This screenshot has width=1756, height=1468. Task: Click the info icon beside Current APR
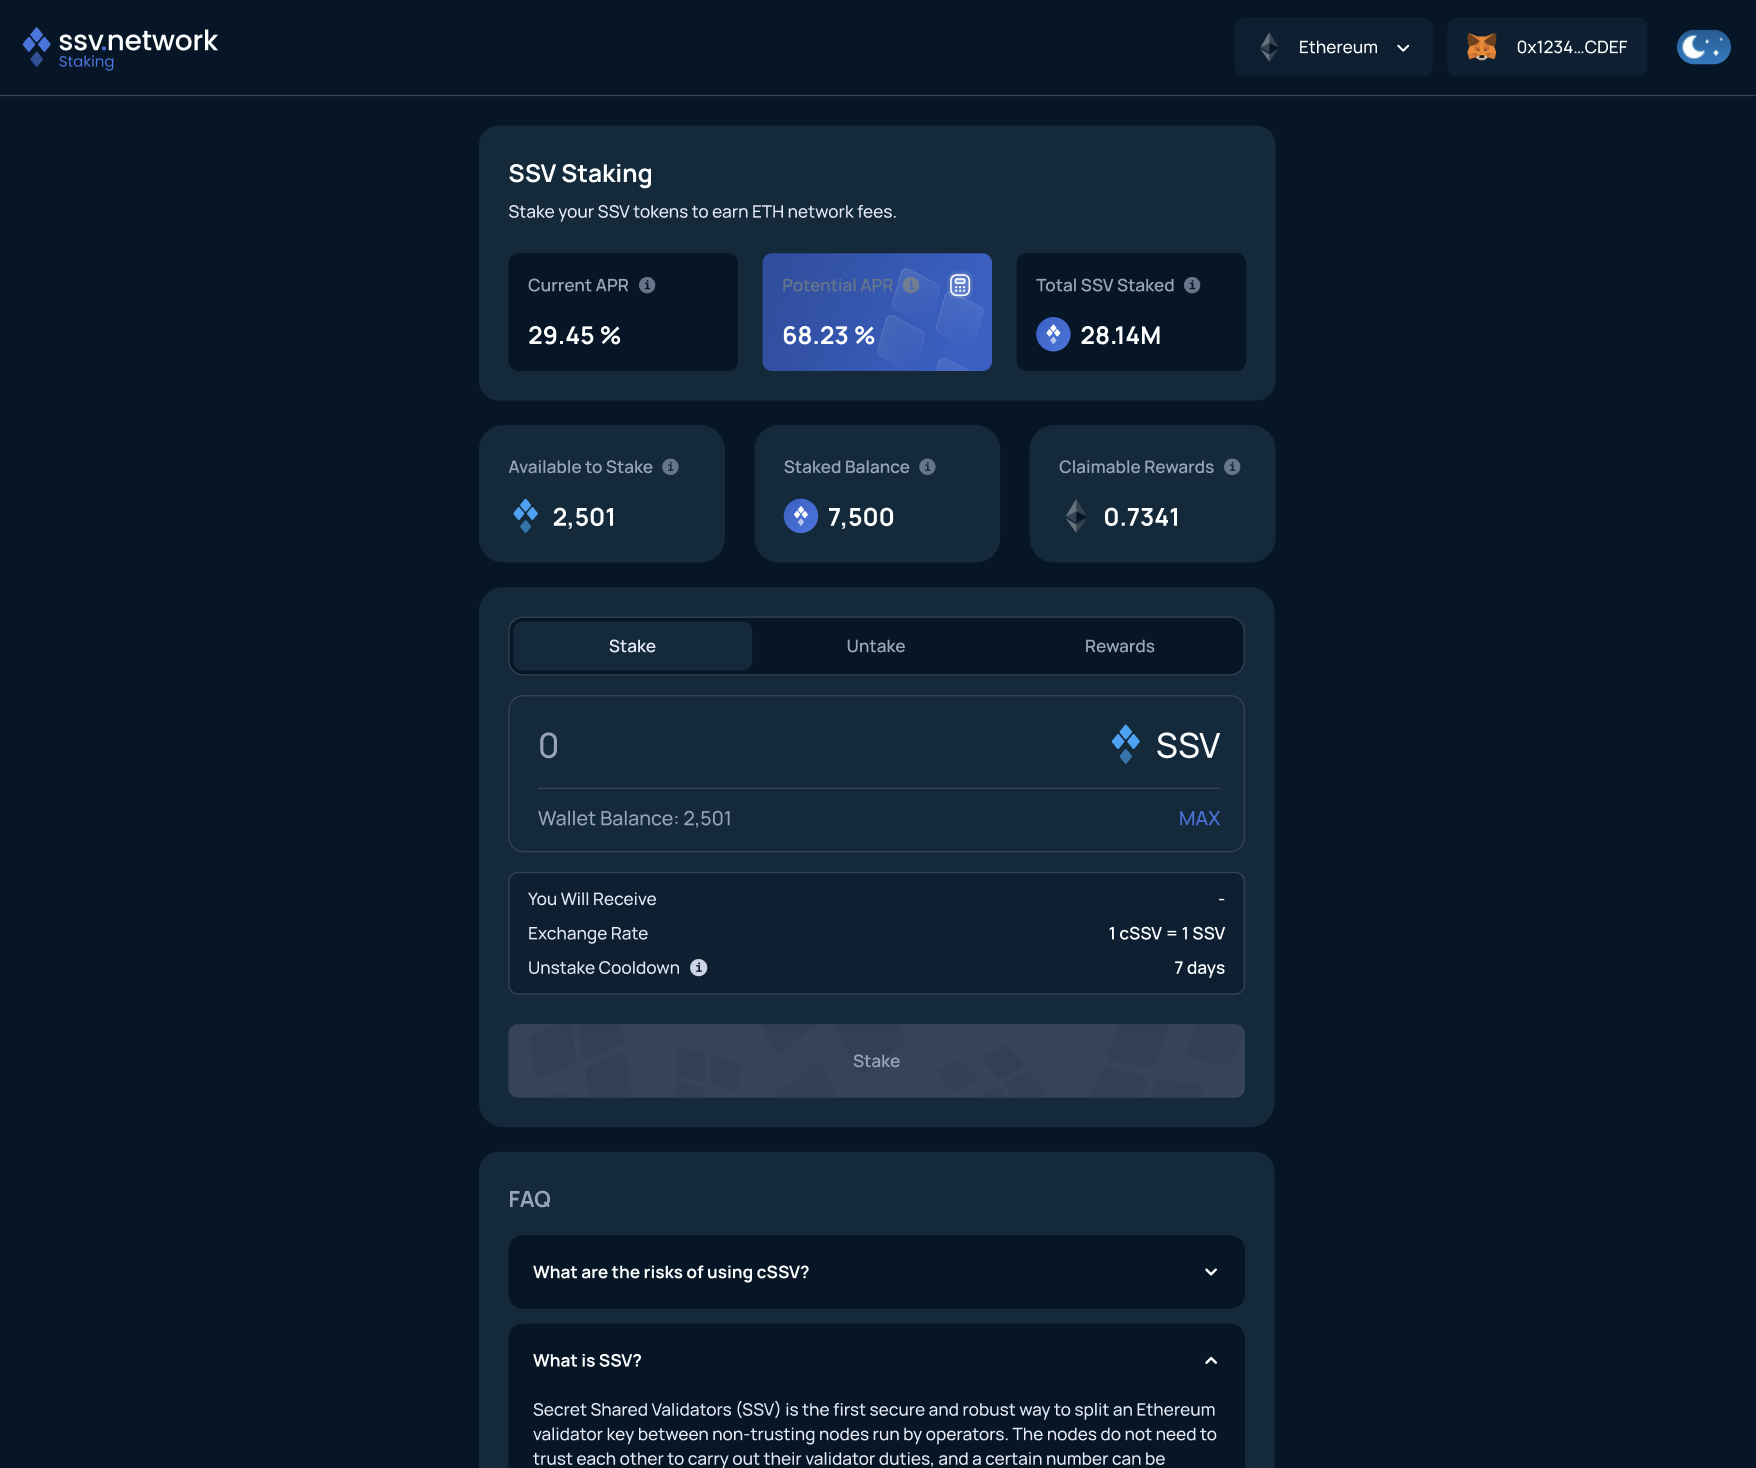(647, 285)
